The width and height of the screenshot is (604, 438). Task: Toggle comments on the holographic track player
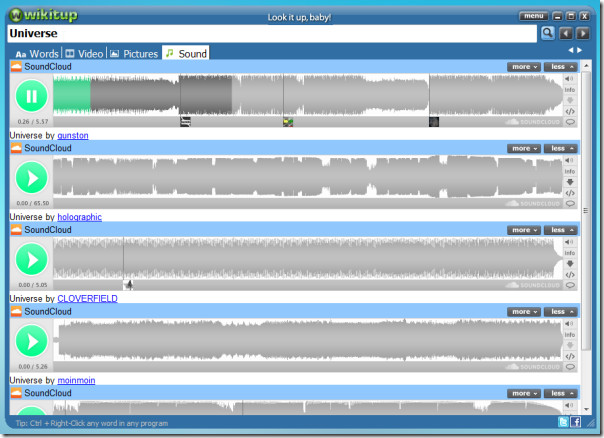click(570, 204)
